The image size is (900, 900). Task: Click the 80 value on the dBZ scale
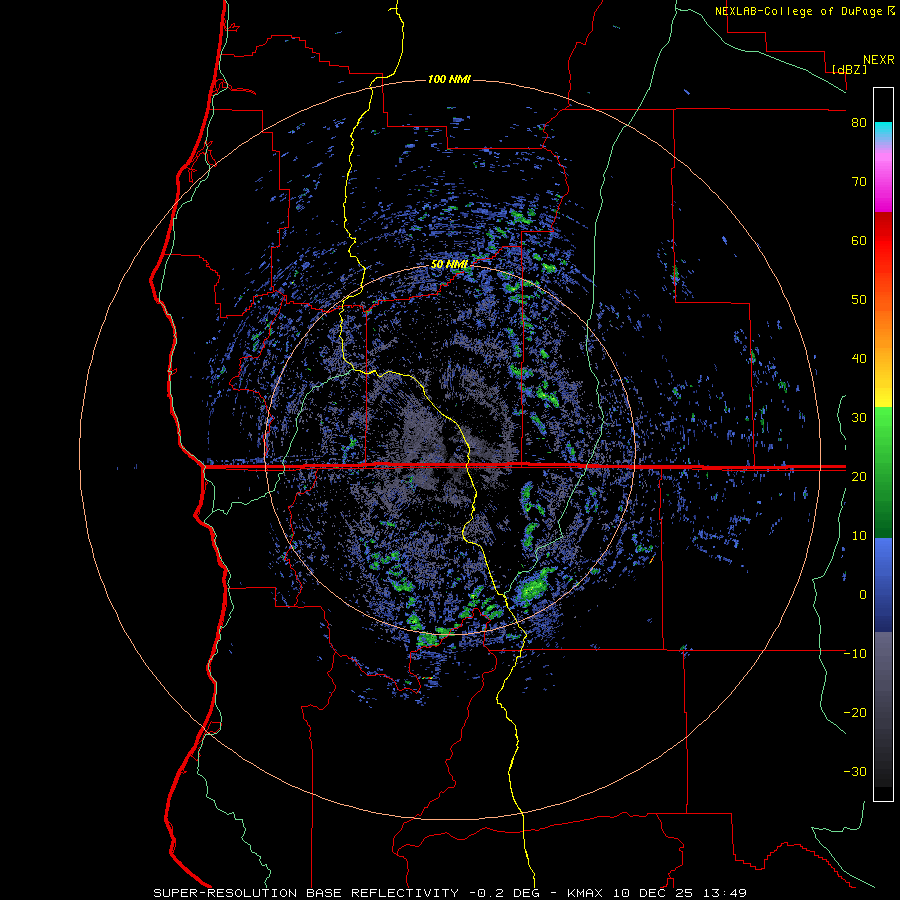[859, 123]
